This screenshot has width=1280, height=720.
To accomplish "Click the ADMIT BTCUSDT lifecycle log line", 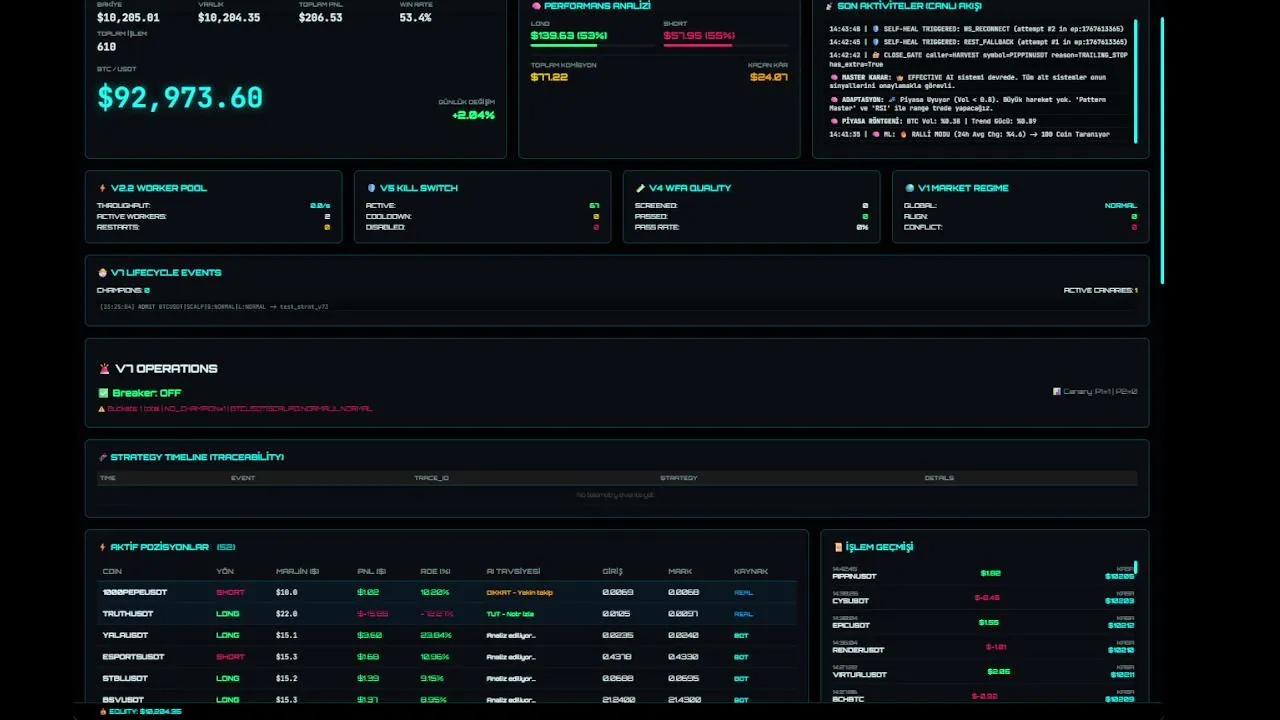I will tap(214, 307).
